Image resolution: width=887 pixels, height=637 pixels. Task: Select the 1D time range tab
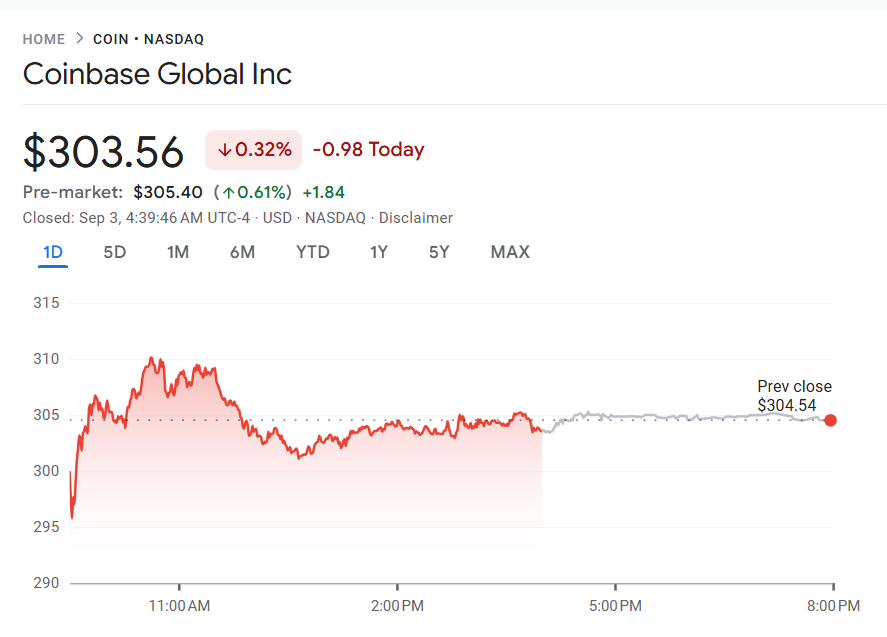click(53, 252)
